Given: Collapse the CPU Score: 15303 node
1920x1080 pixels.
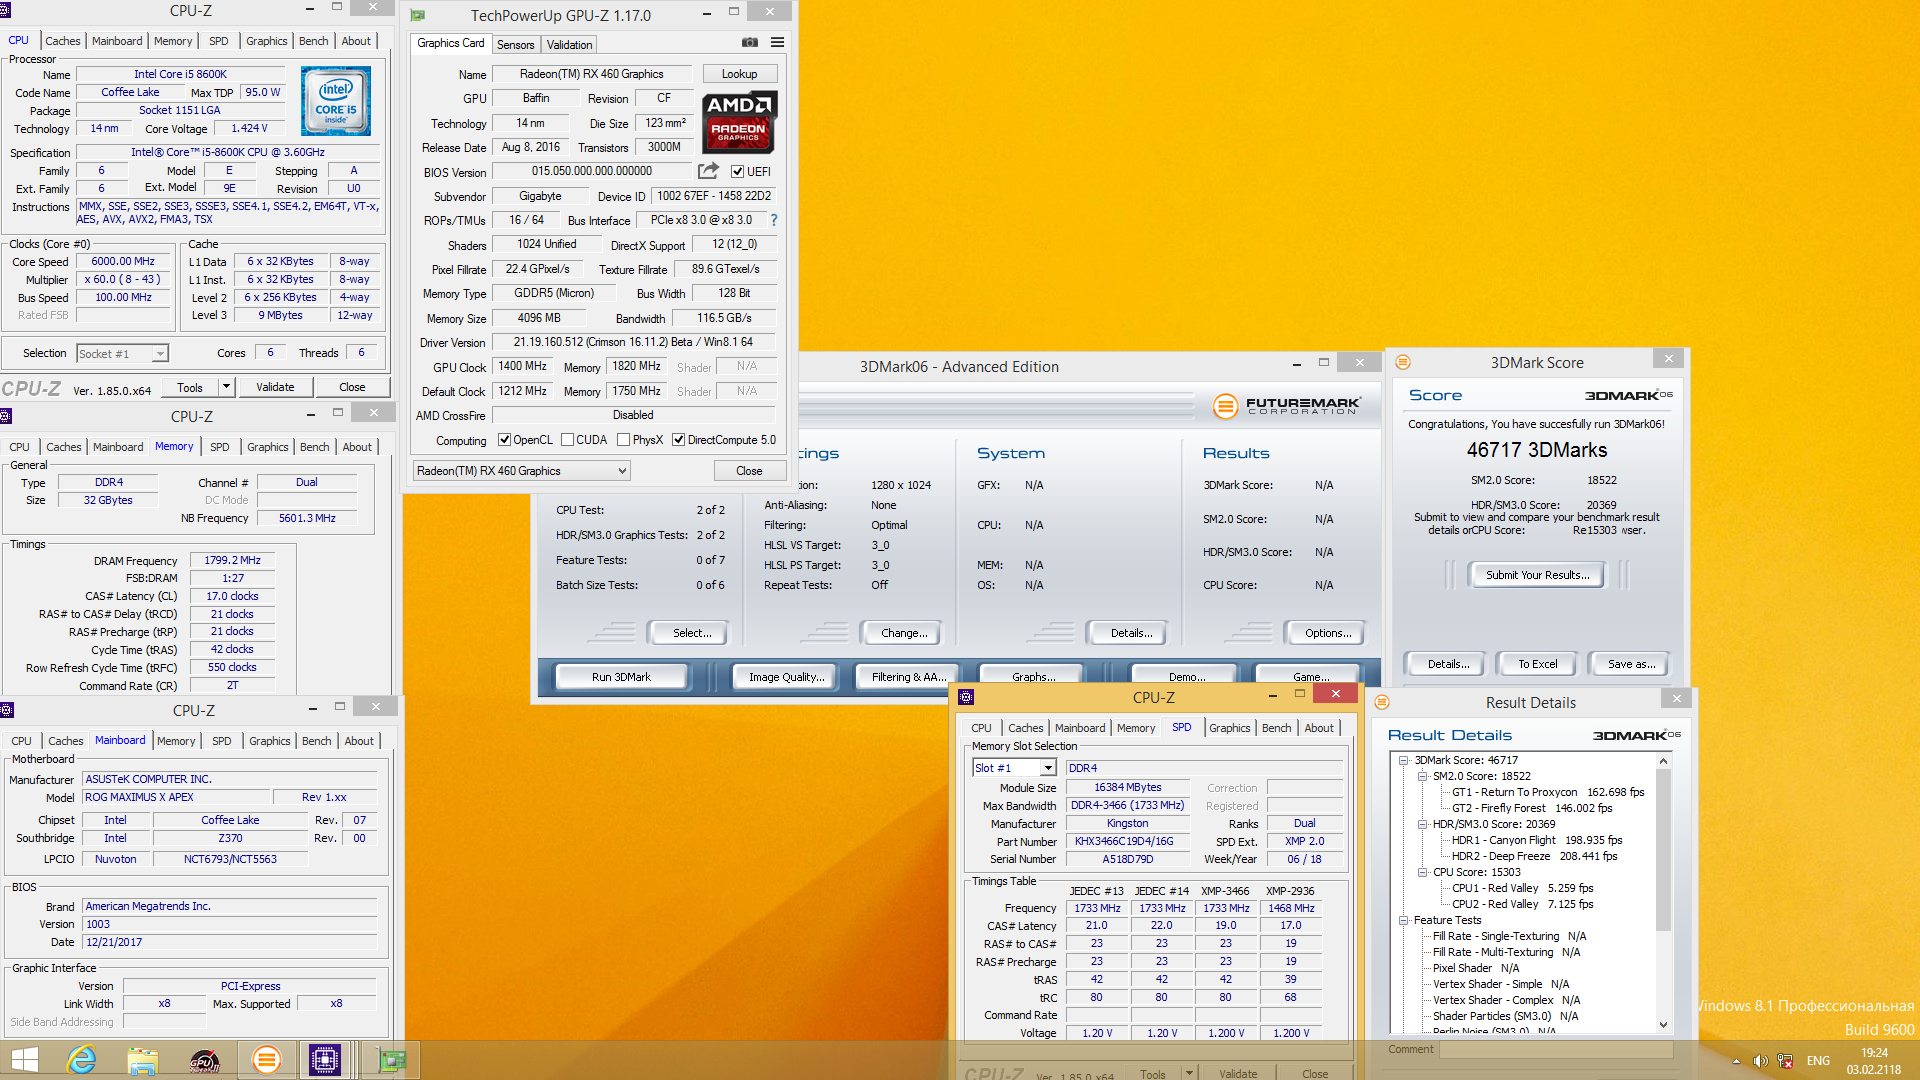Looking at the screenshot, I should pyautogui.click(x=1422, y=872).
